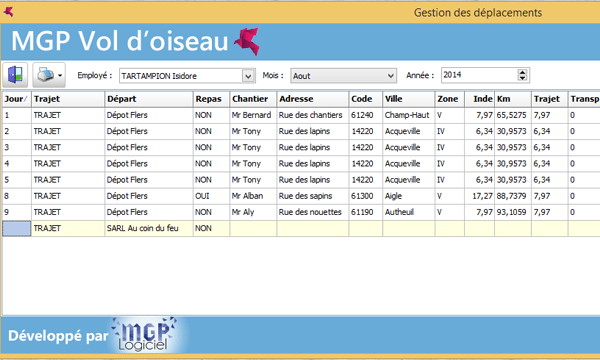Click the Km column header
The width and height of the screenshot is (600, 360).
pyautogui.click(x=513, y=99)
